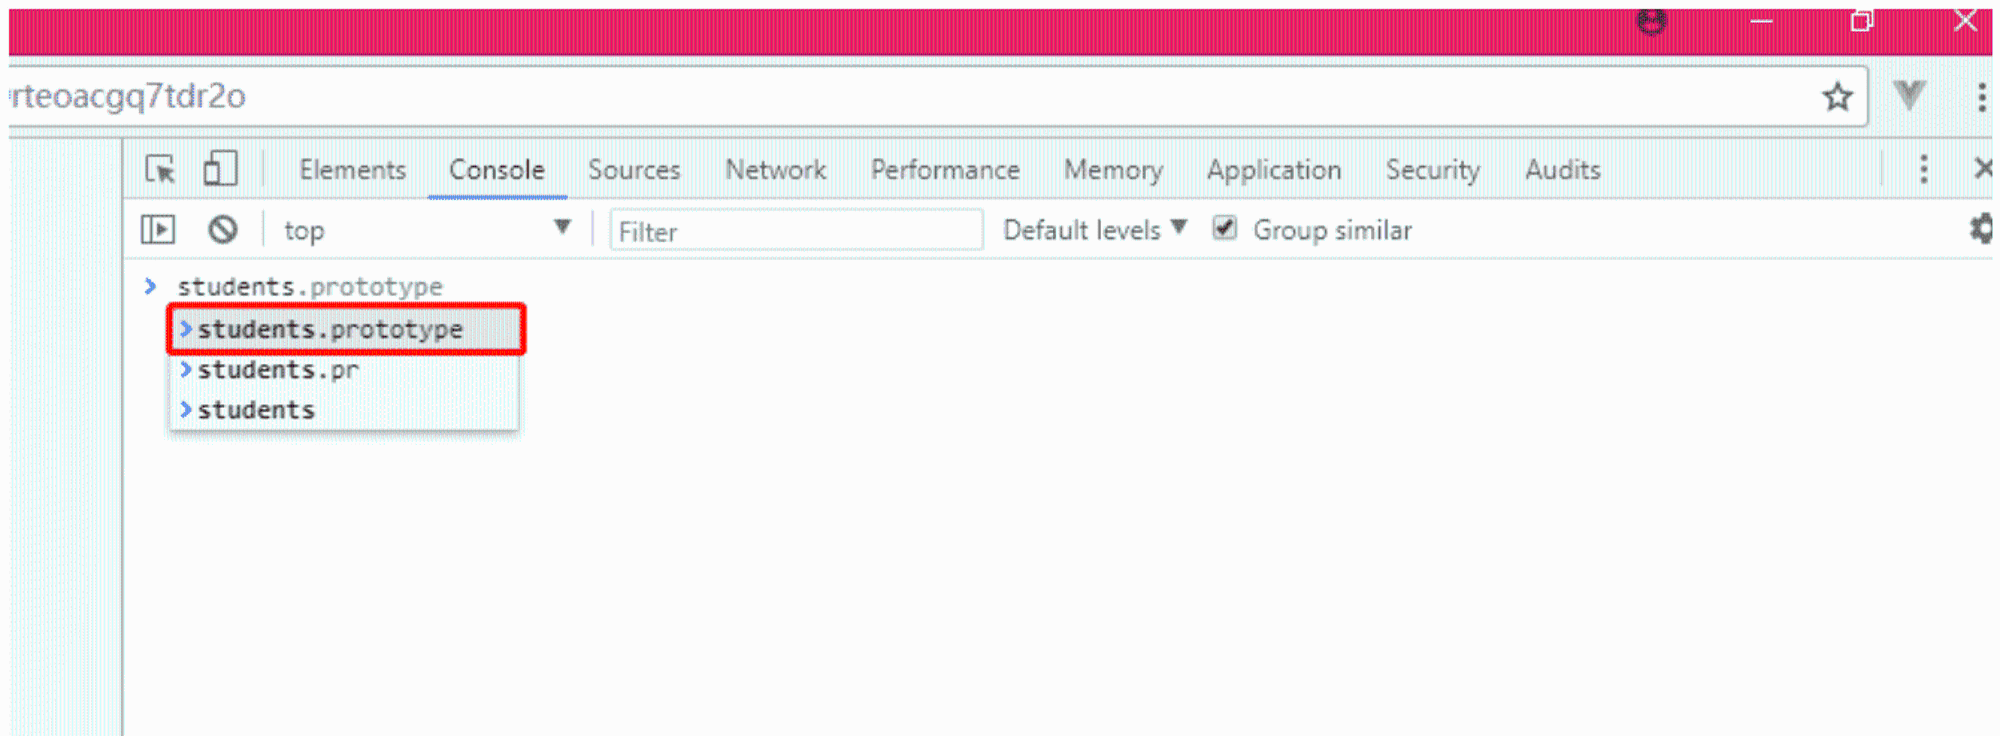Image resolution: width=2000 pixels, height=736 pixels.
Task: Click the console input line students.prototype
Action: 310,286
